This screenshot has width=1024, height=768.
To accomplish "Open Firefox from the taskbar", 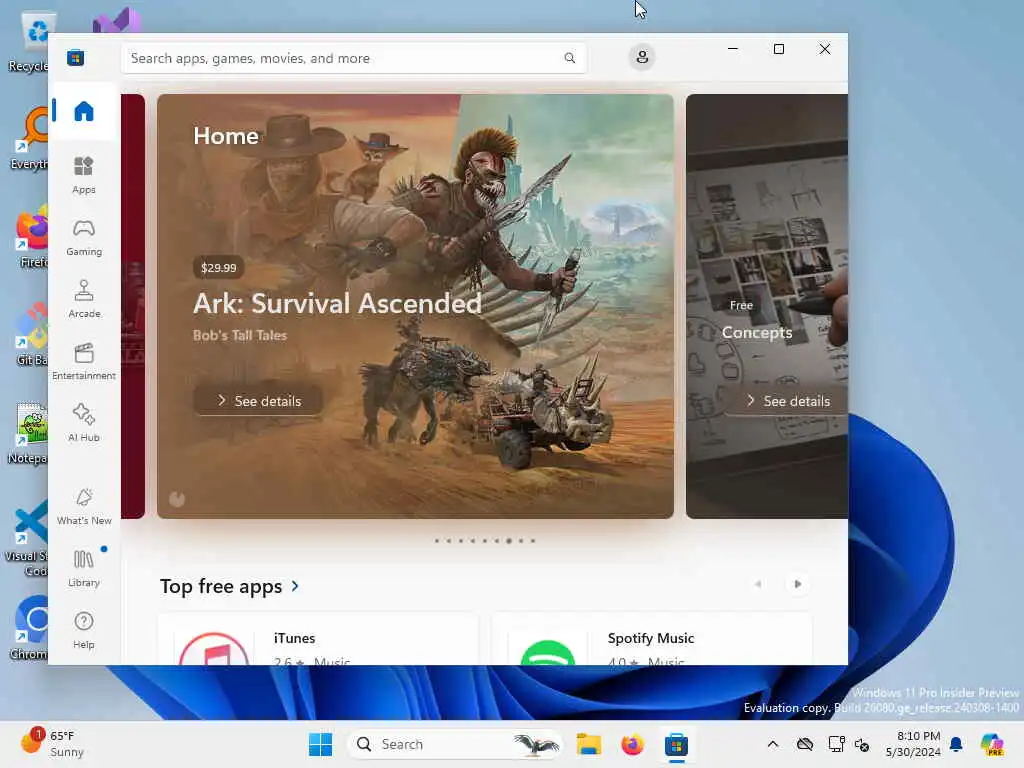I will (x=632, y=744).
